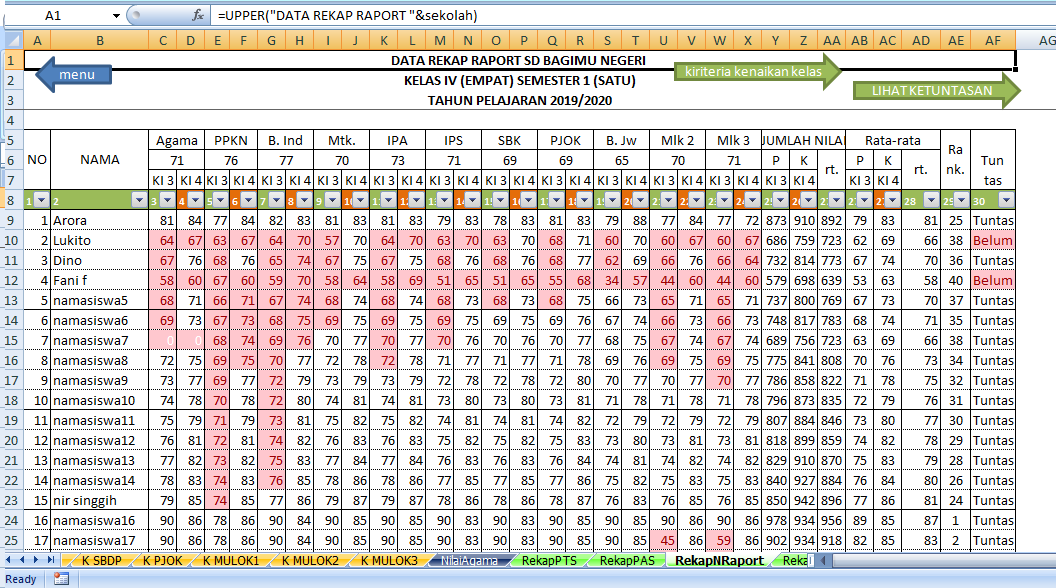Click in the Name Box showing A1

click(x=57, y=15)
